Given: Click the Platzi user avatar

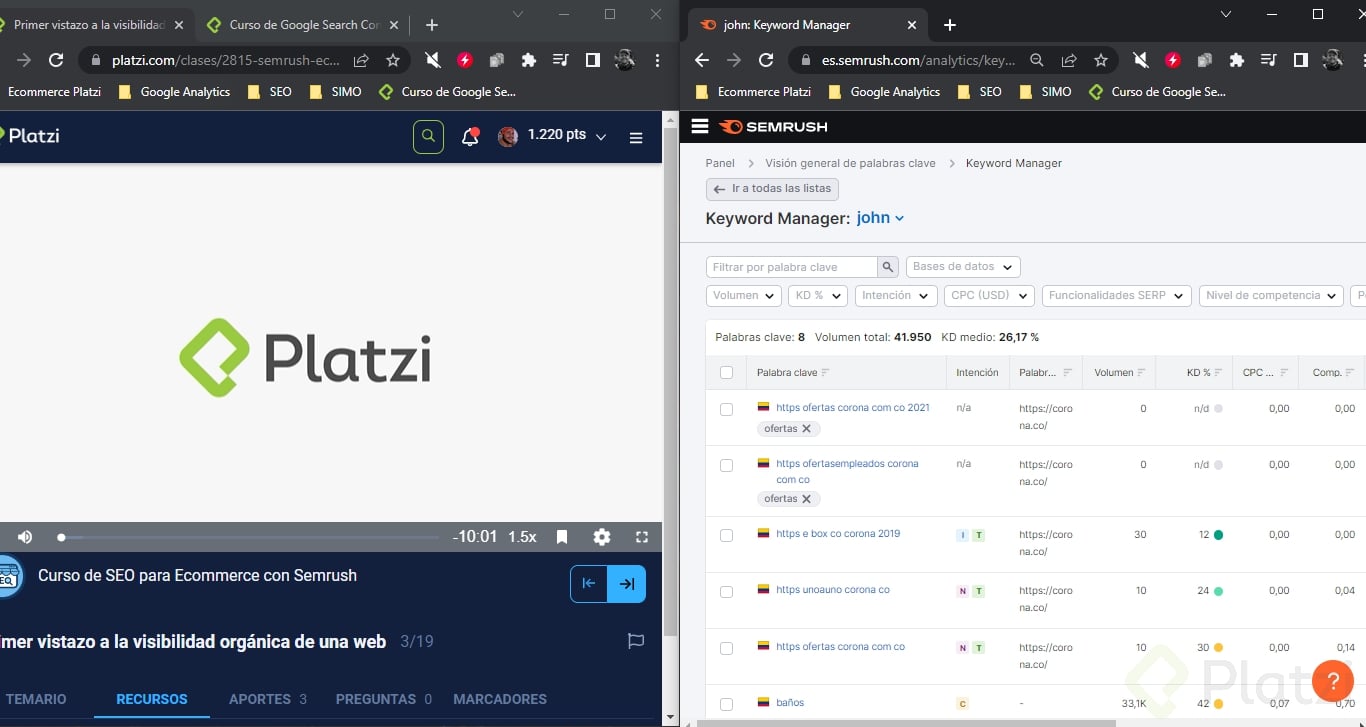Looking at the screenshot, I should (508, 137).
